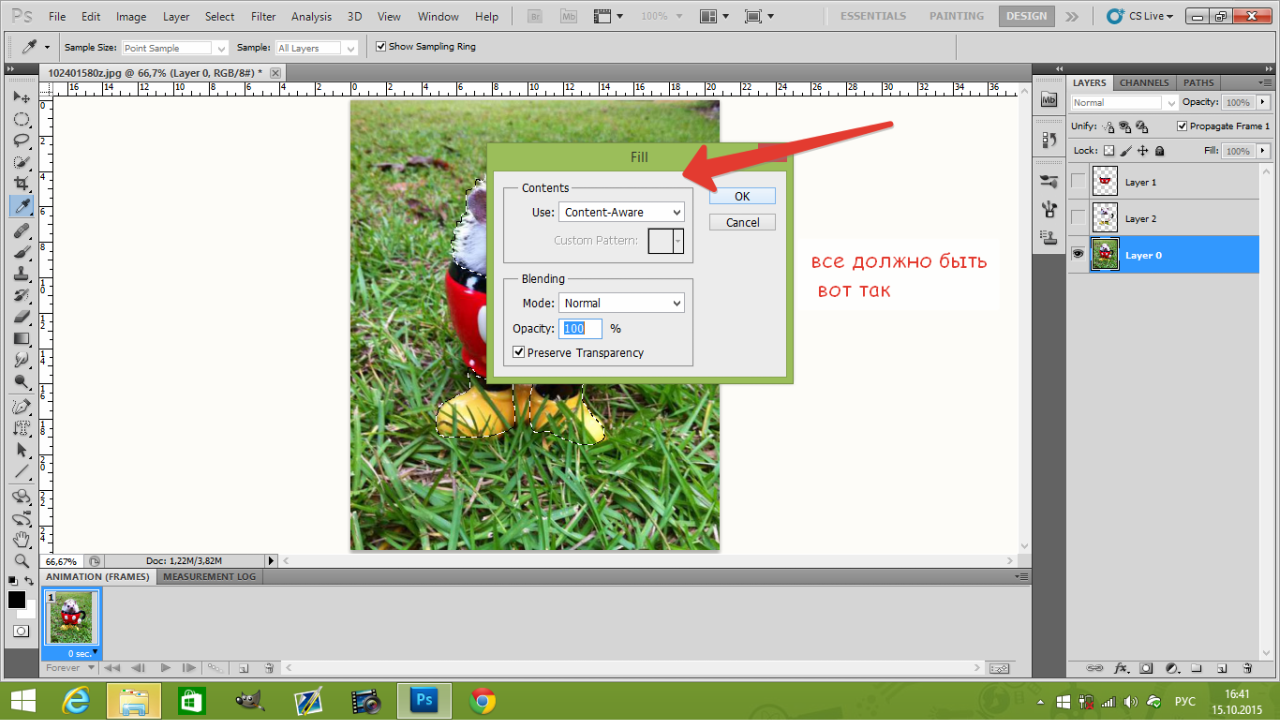1280x720 pixels.
Task: Click the foreground color swatch
Action: point(16,600)
